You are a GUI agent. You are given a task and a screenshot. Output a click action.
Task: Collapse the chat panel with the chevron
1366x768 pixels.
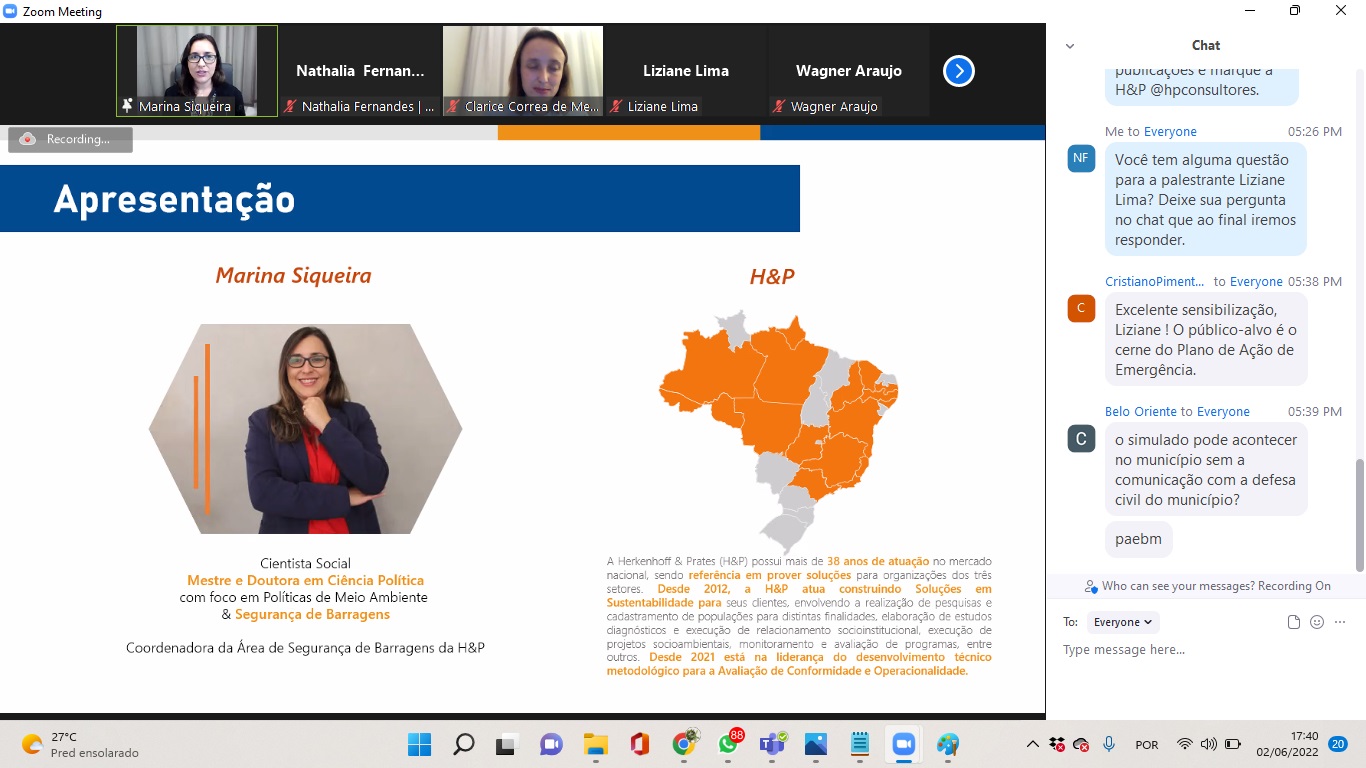point(1070,46)
